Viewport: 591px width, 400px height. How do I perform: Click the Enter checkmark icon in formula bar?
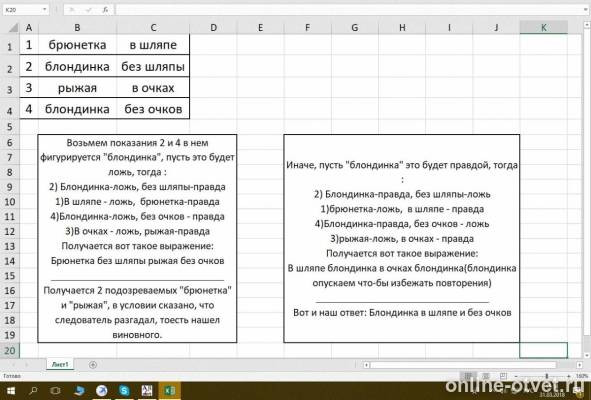point(89,10)
